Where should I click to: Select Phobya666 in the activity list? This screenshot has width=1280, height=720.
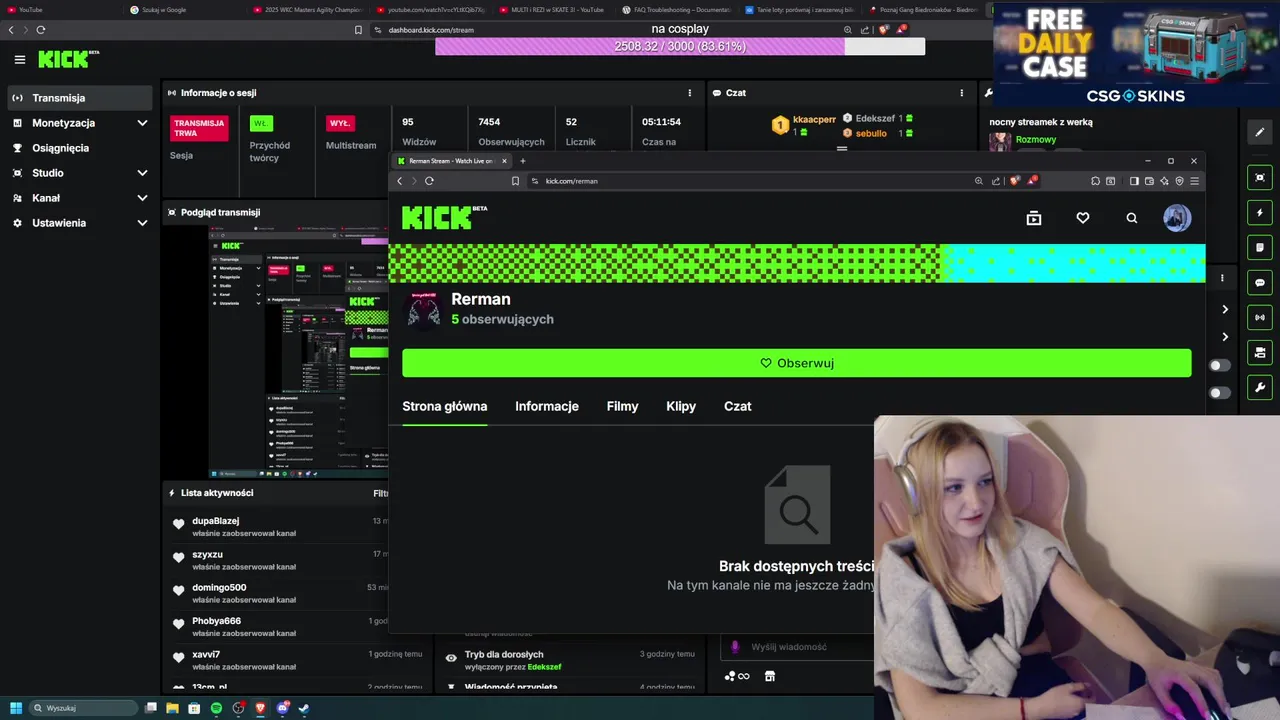point(217,621)
